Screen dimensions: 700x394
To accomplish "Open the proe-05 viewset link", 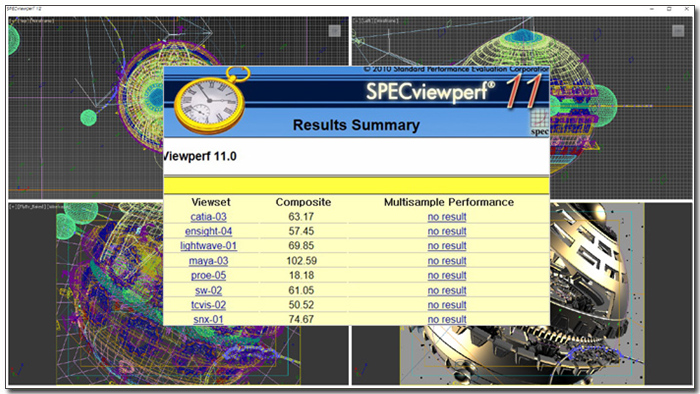I will click(208, 276).
